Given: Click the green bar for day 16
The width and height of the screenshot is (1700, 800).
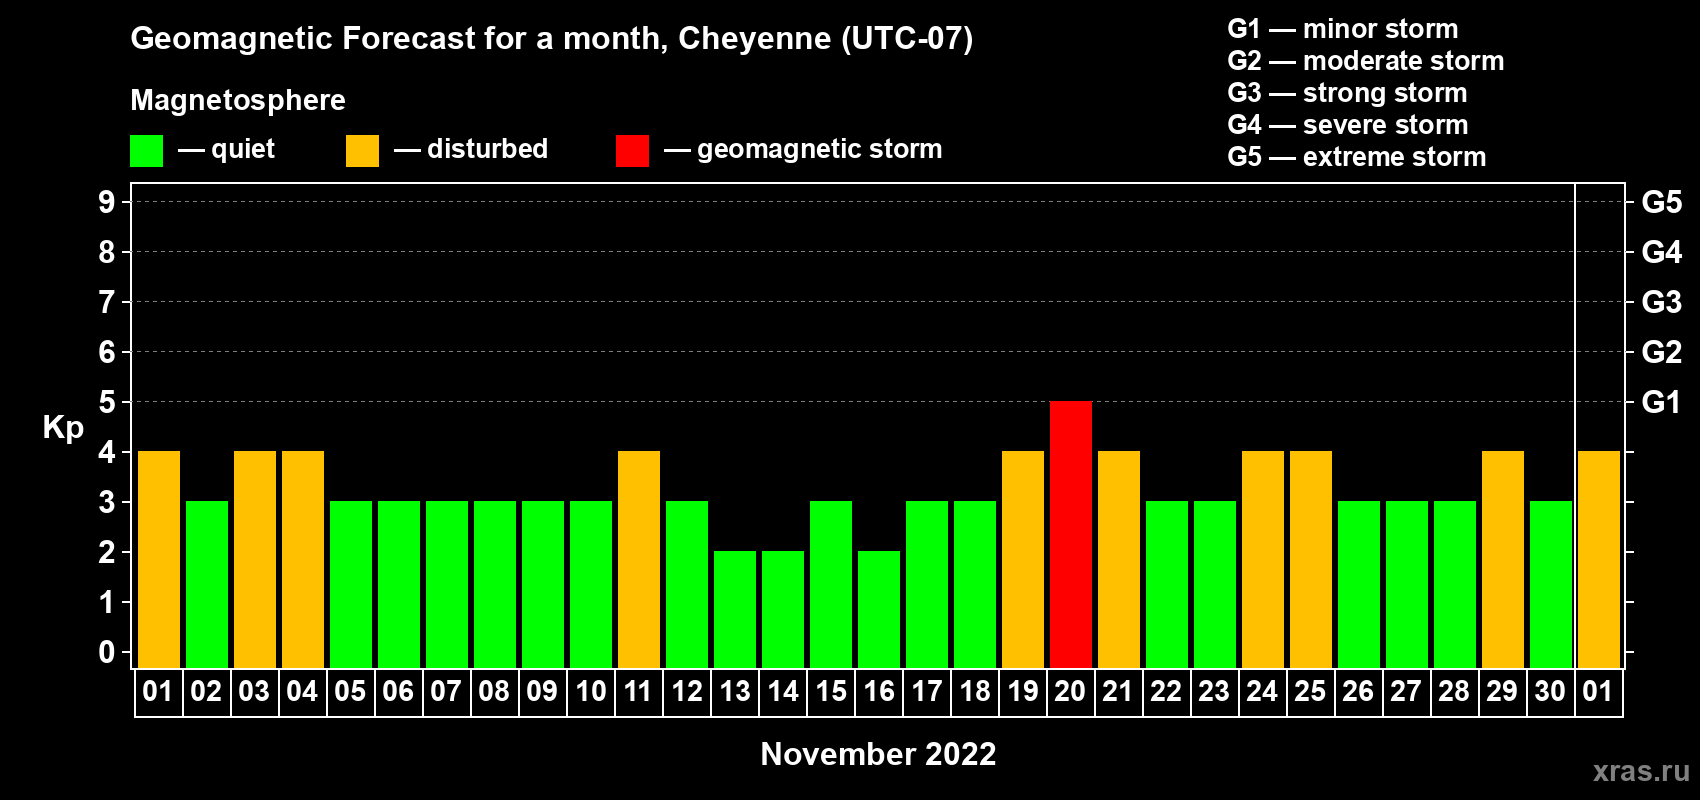Looking at the screenshot, I should (x=879, y=609).
